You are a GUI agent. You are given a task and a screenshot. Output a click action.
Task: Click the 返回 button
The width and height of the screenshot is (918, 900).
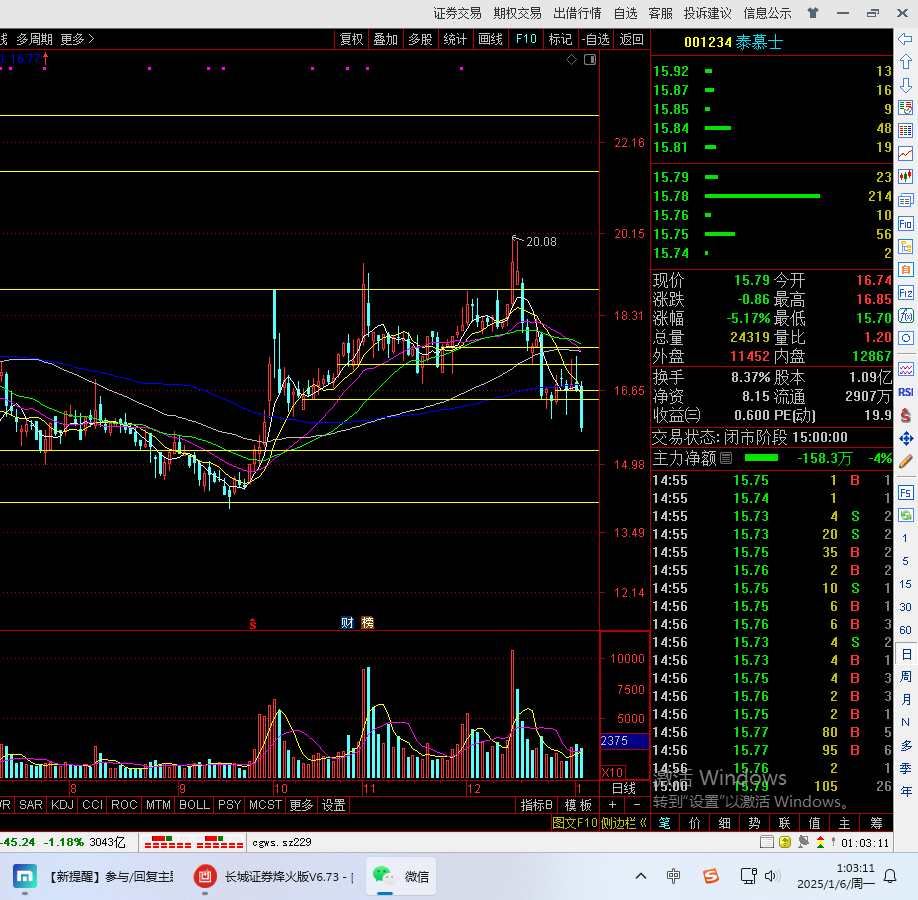tap(632, 39)
